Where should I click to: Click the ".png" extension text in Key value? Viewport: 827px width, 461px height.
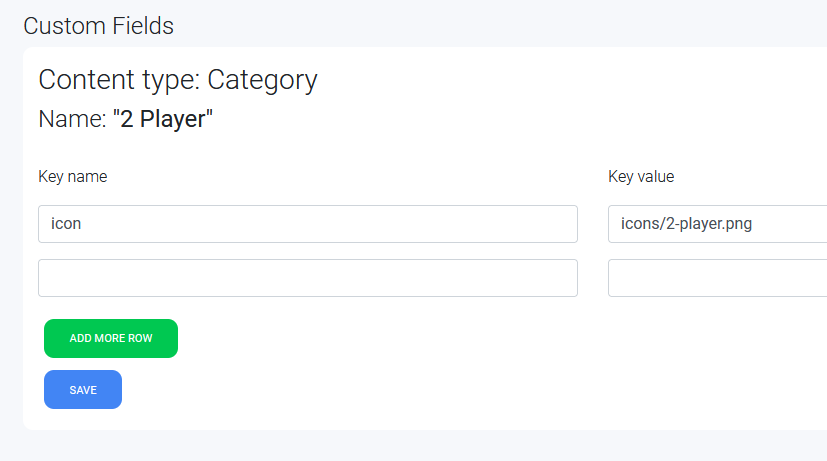tap(737, 224)
